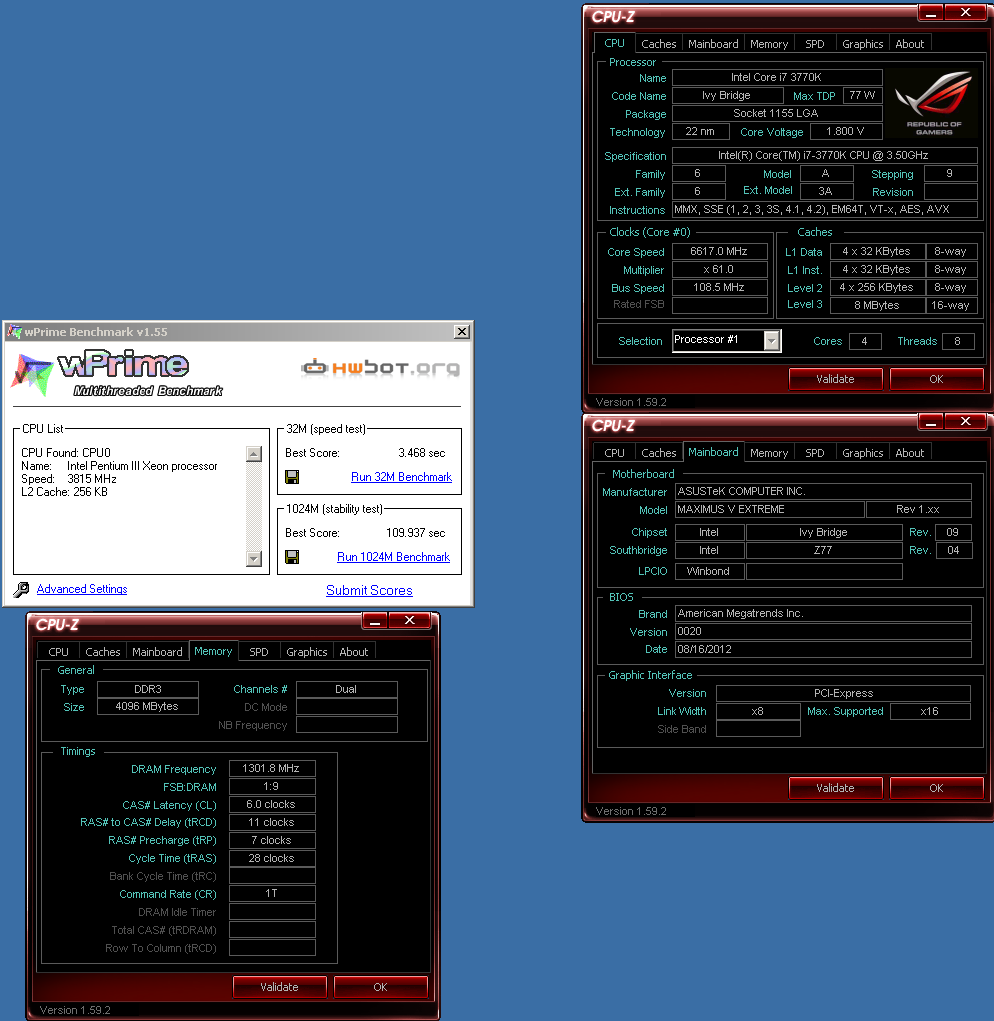Select About tab in bottom-left CPU-Z window
The height and width of the screenshot is (1021, 994).
[x=353, y=652]
